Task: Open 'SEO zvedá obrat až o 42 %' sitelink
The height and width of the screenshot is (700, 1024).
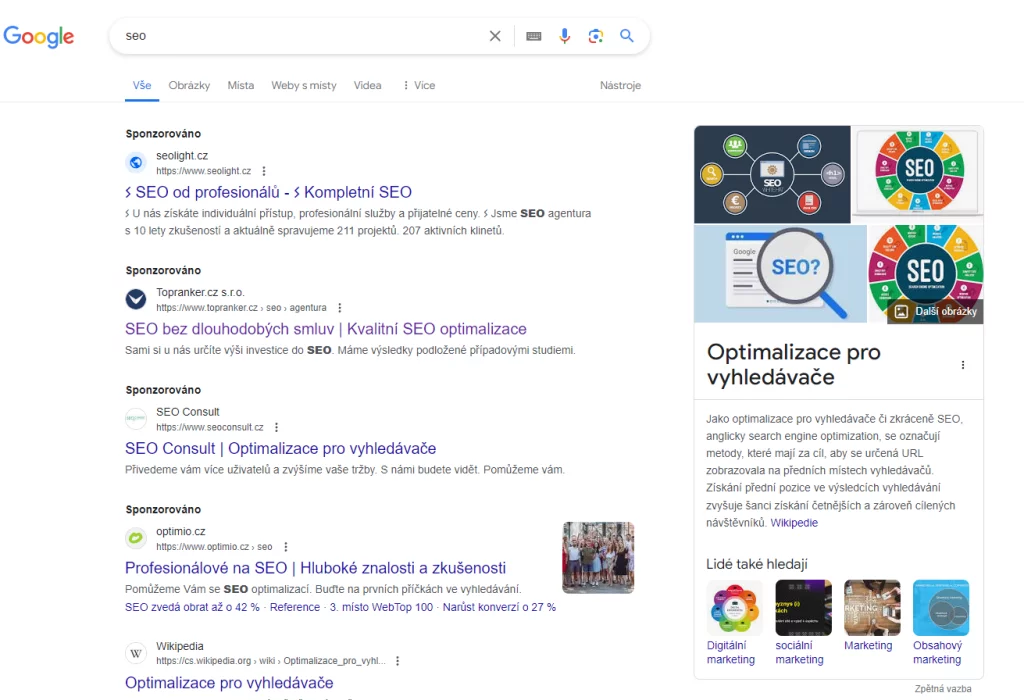Action: point(192,607)
